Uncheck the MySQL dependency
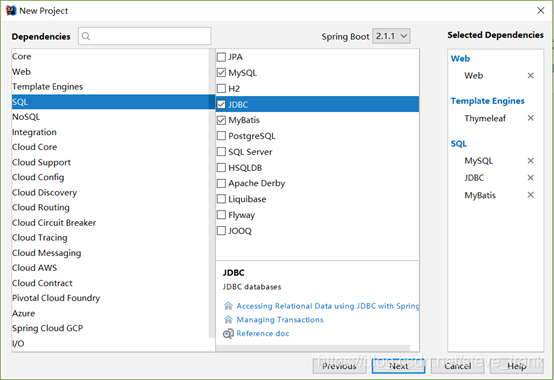The height and width of the screenshot is (380, 554). [x=221, y=73]
